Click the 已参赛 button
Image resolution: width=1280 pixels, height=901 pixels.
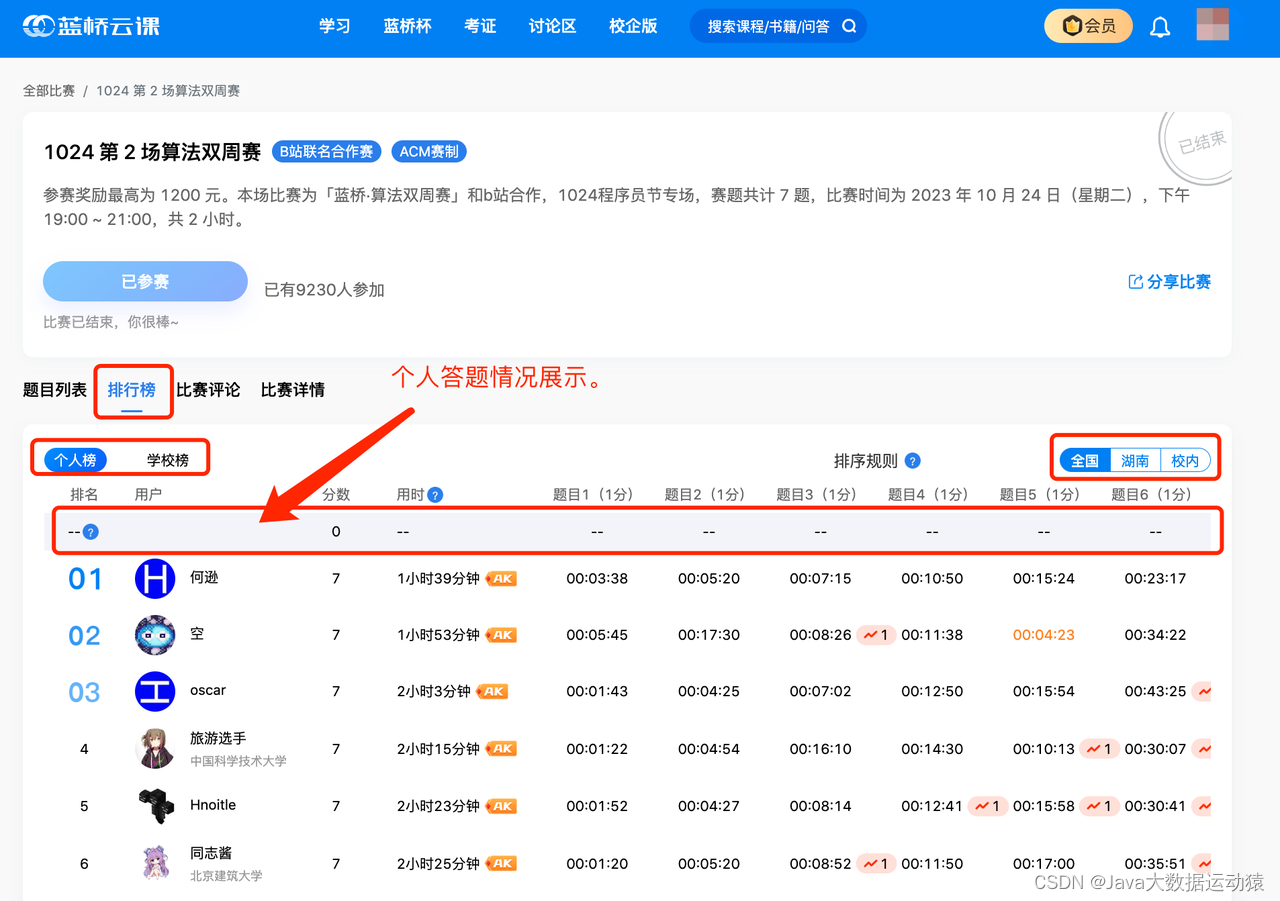click(145, 282)
